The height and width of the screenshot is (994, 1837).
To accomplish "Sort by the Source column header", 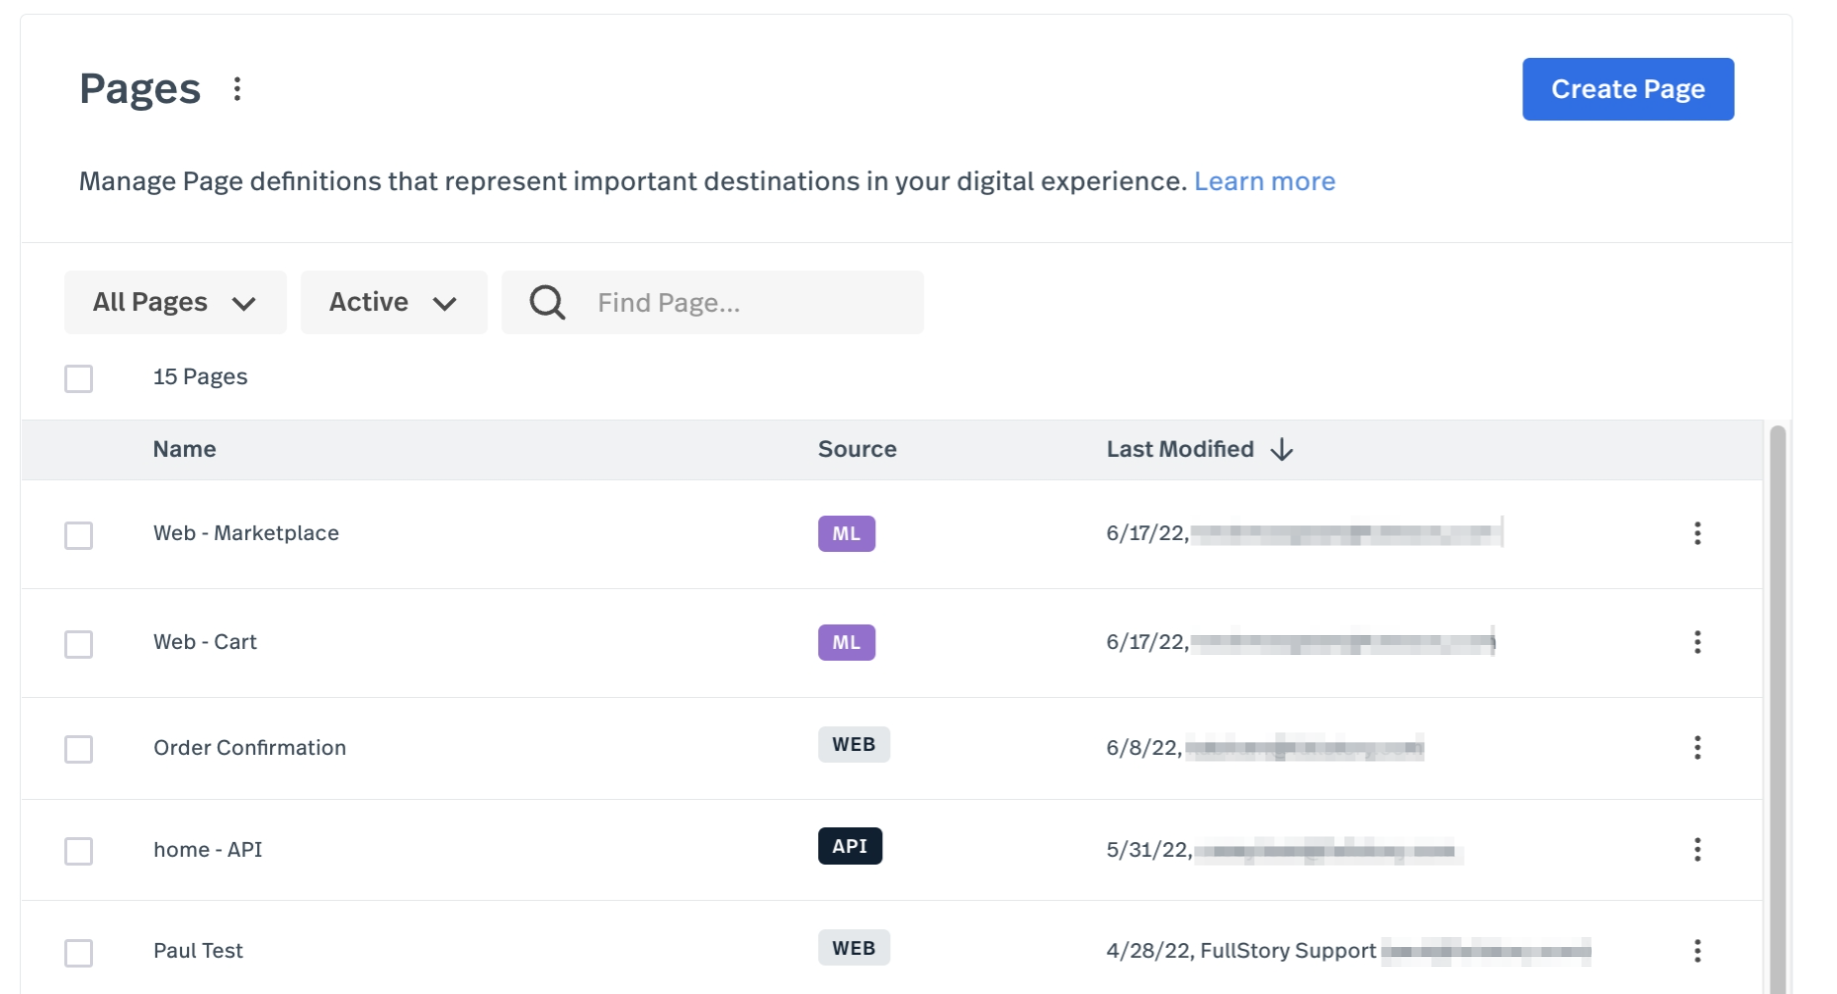I will tap(857, 449).
